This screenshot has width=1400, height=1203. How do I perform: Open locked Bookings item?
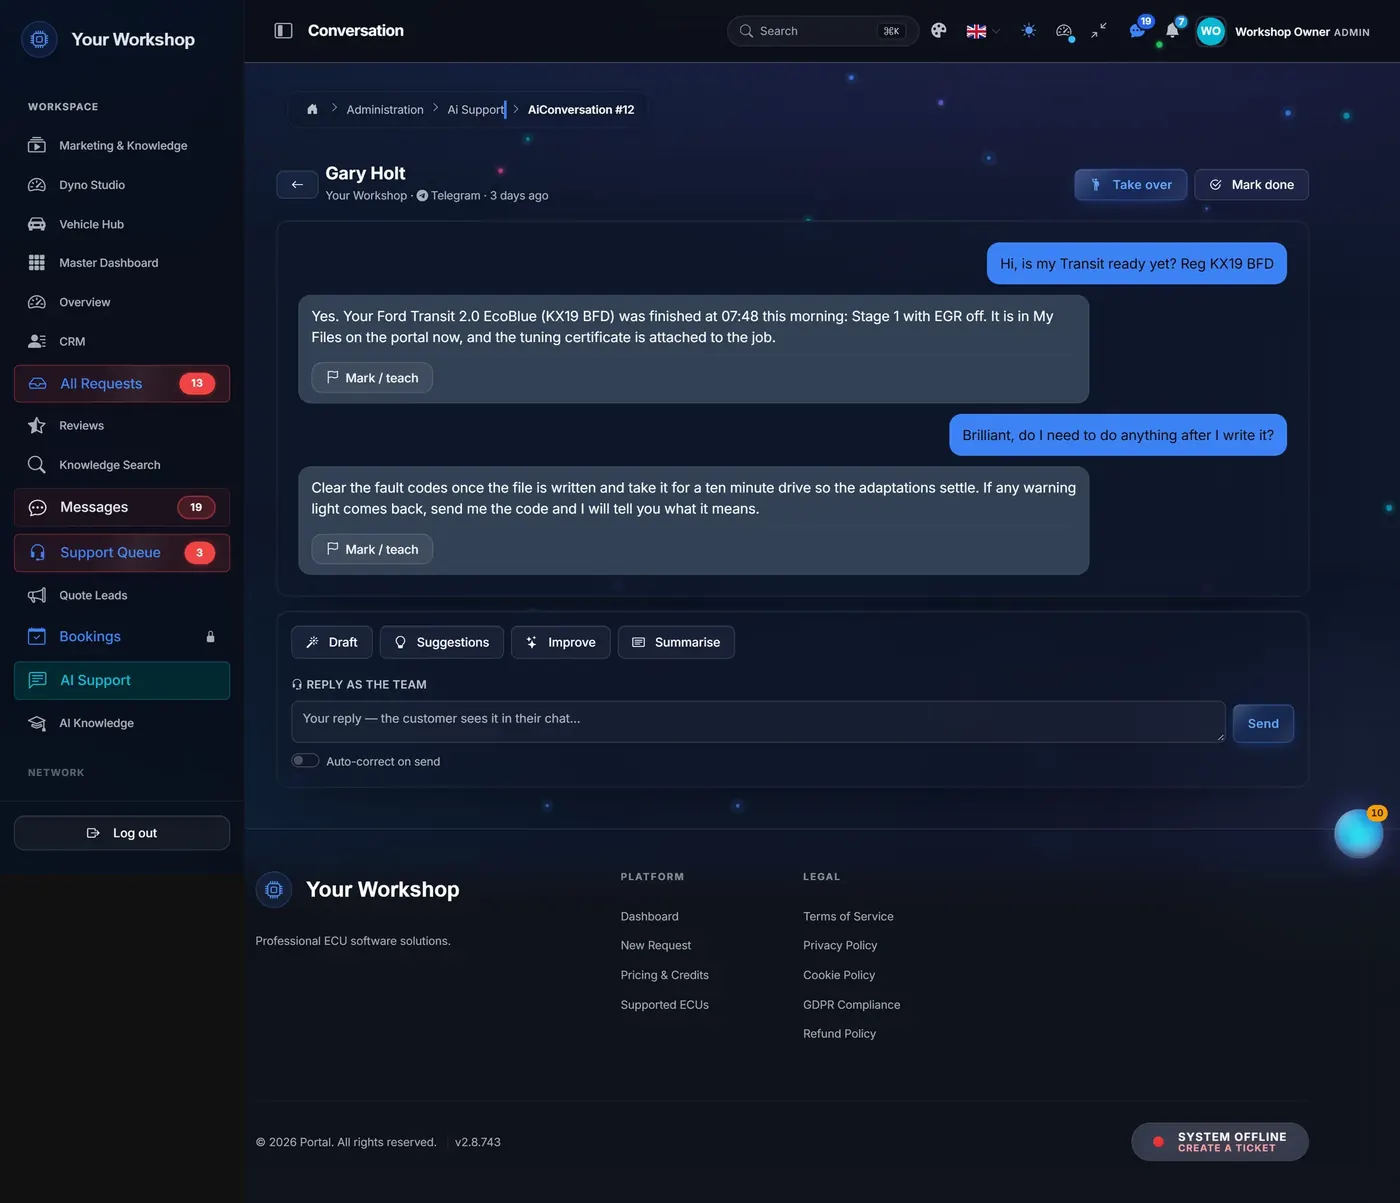coord(122,637)
